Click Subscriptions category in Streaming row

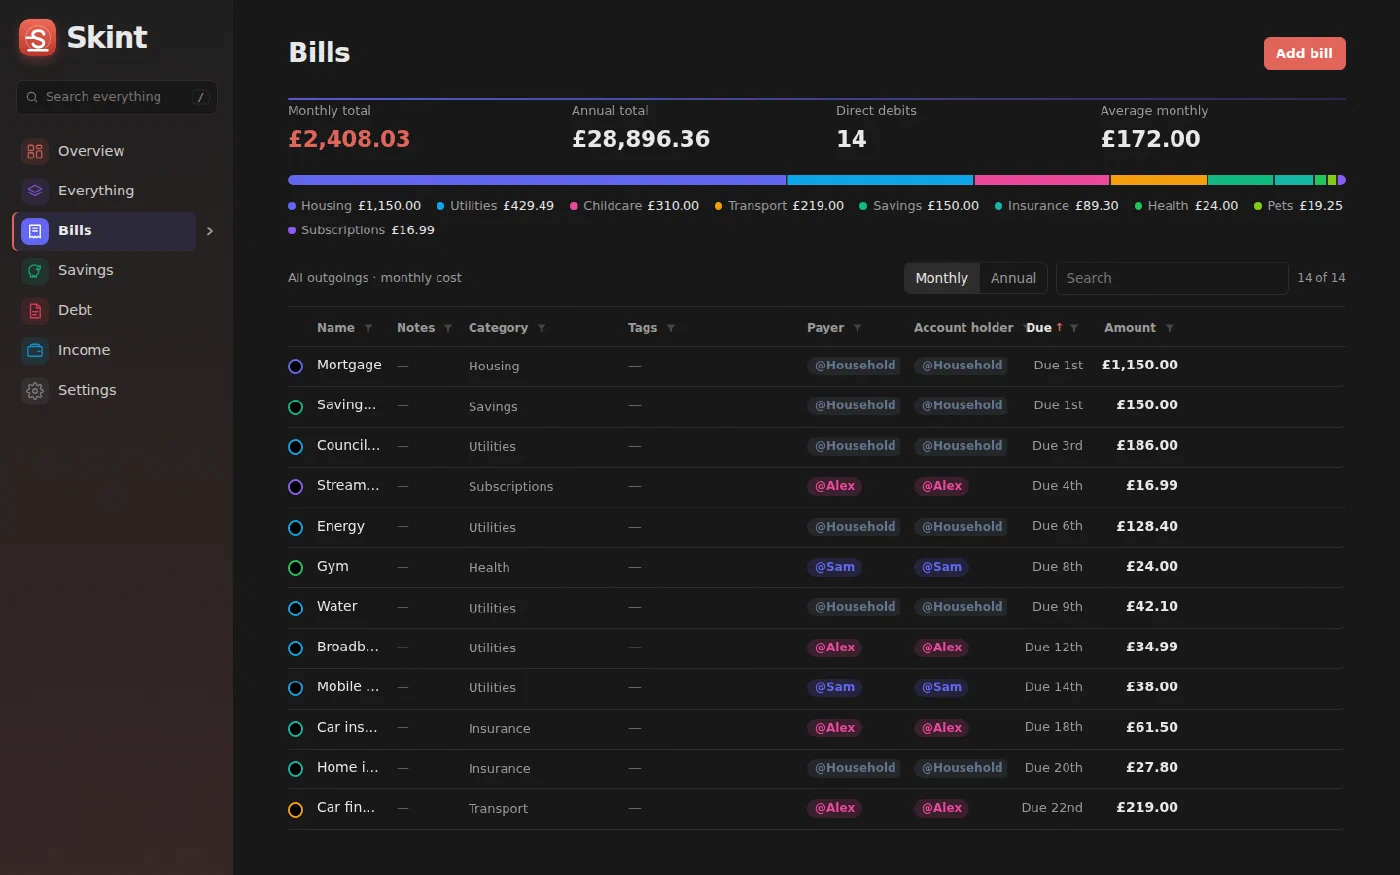(511, 487)
